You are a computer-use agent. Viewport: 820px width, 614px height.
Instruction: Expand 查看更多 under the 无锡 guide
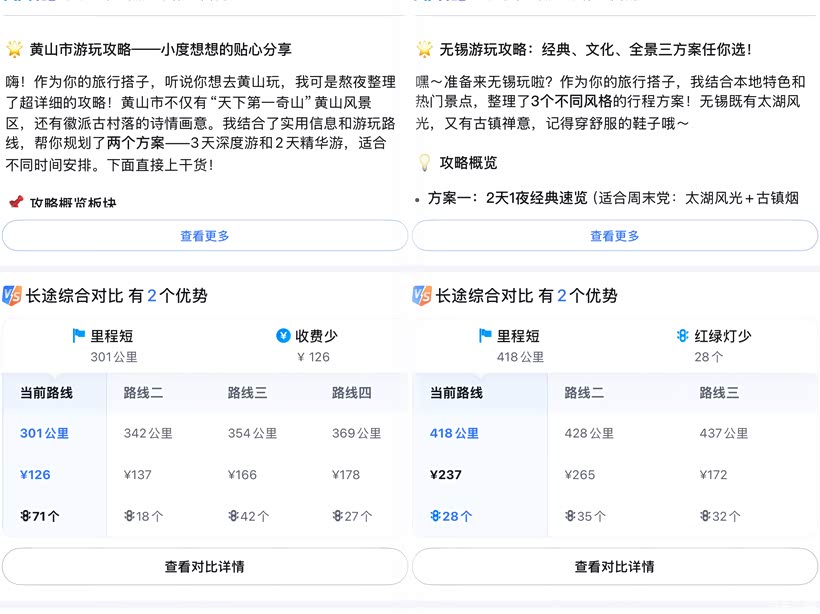pos(614,236)
